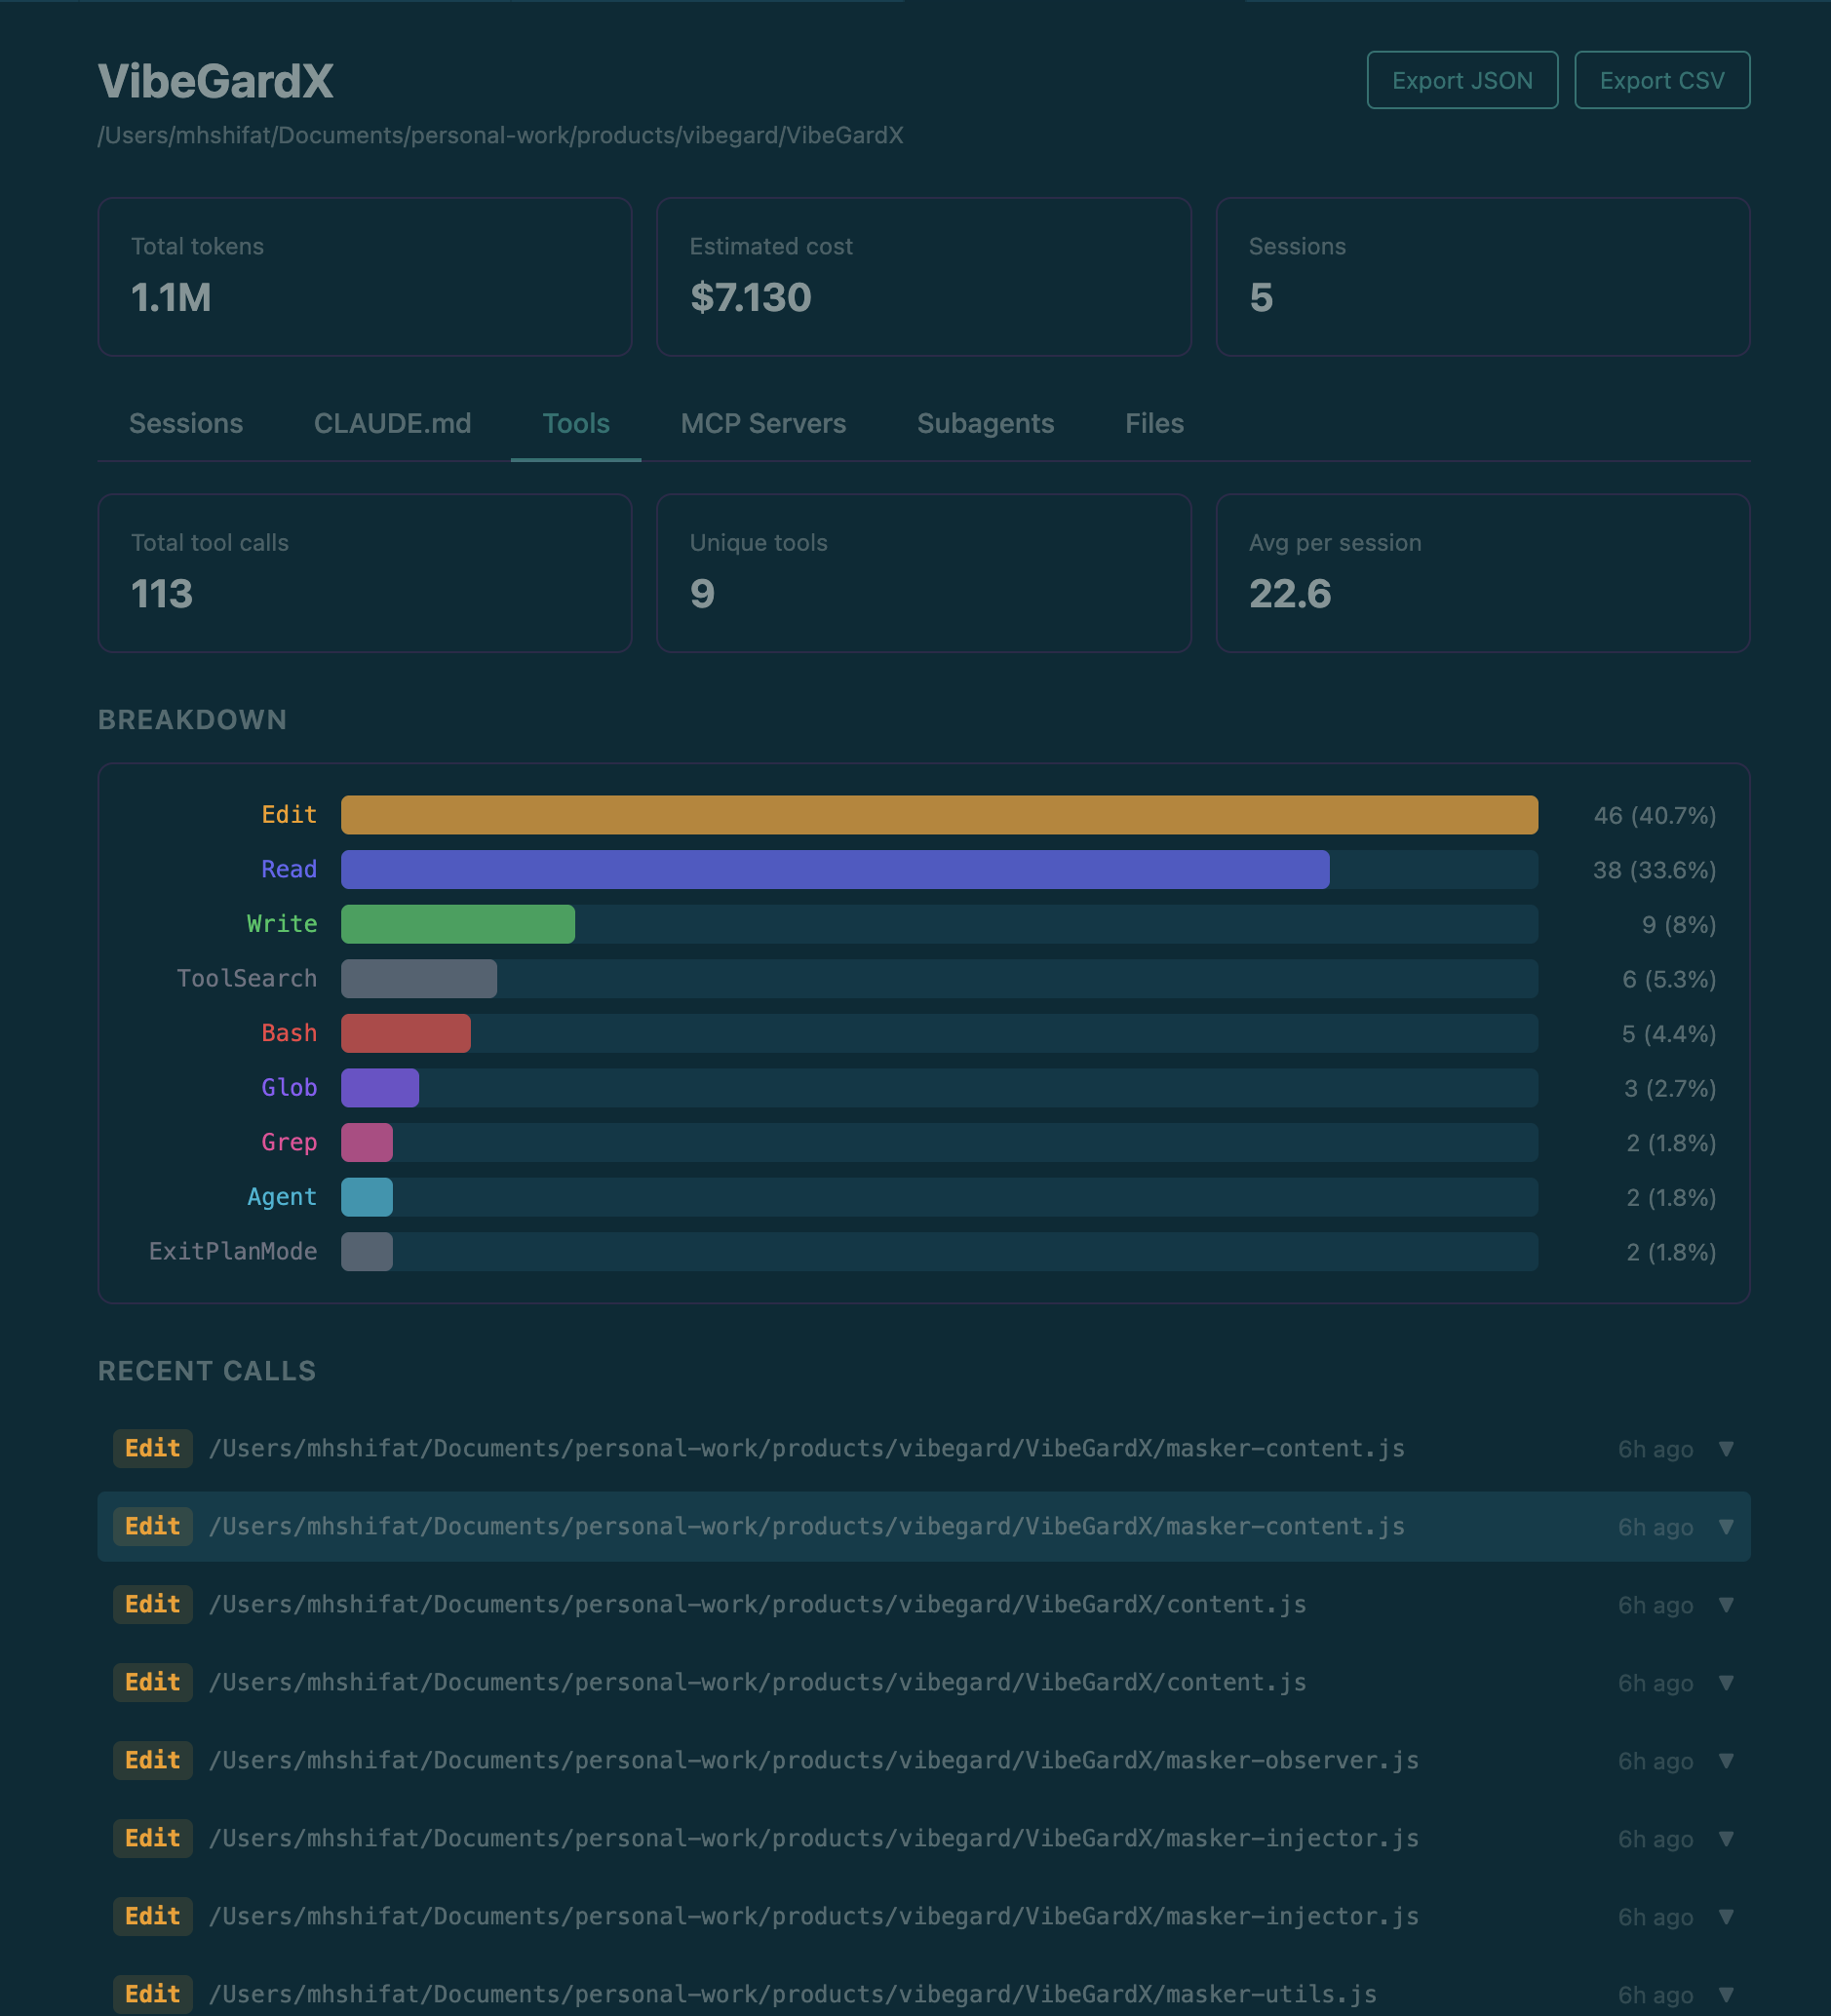Click the Edit badge next to masker-injector.js
This screenshot has width=1831, height=2016.
click(152, 1838)
